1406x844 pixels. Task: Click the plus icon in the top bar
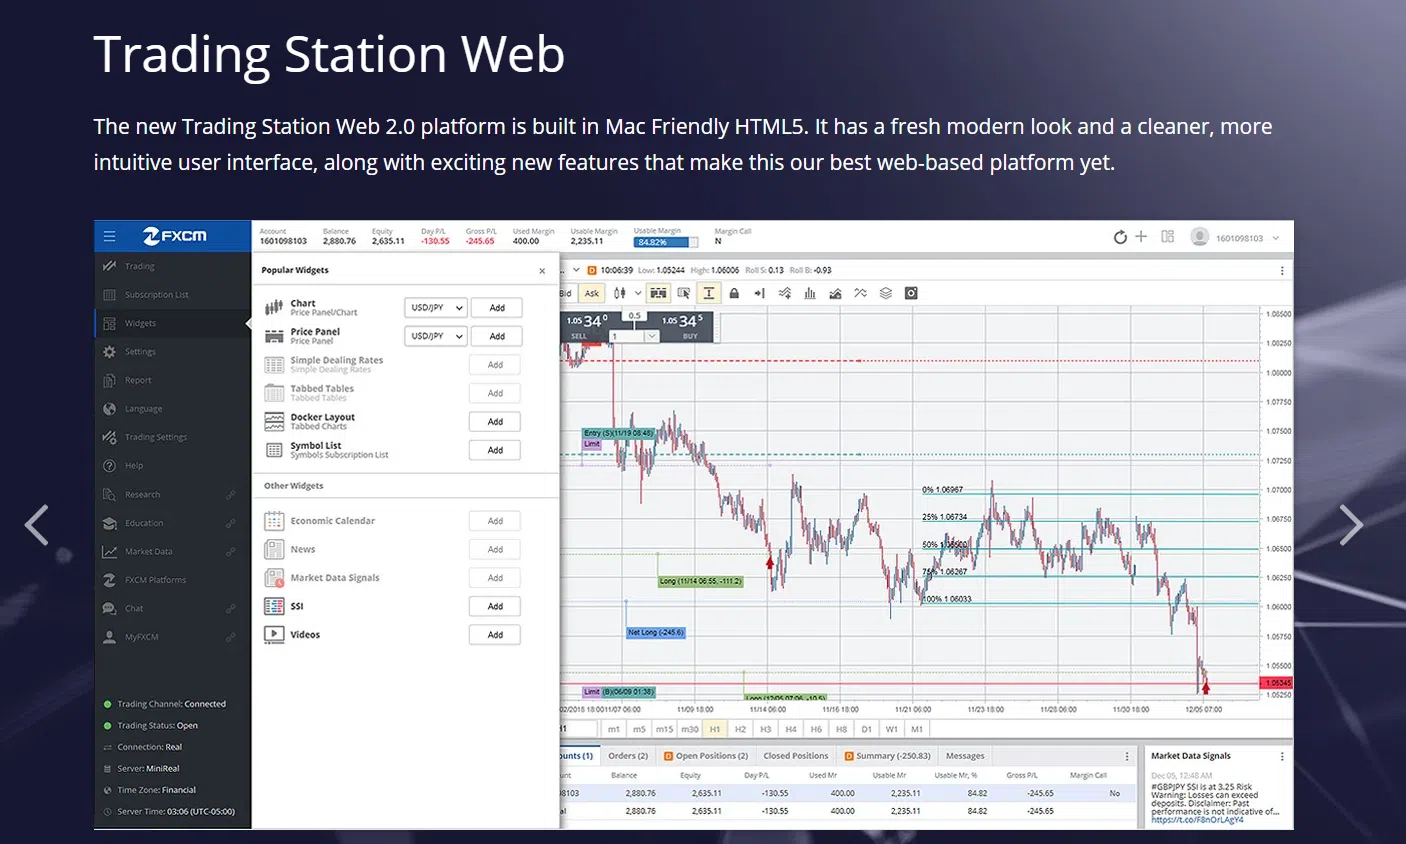click(x=1141, y=236)
